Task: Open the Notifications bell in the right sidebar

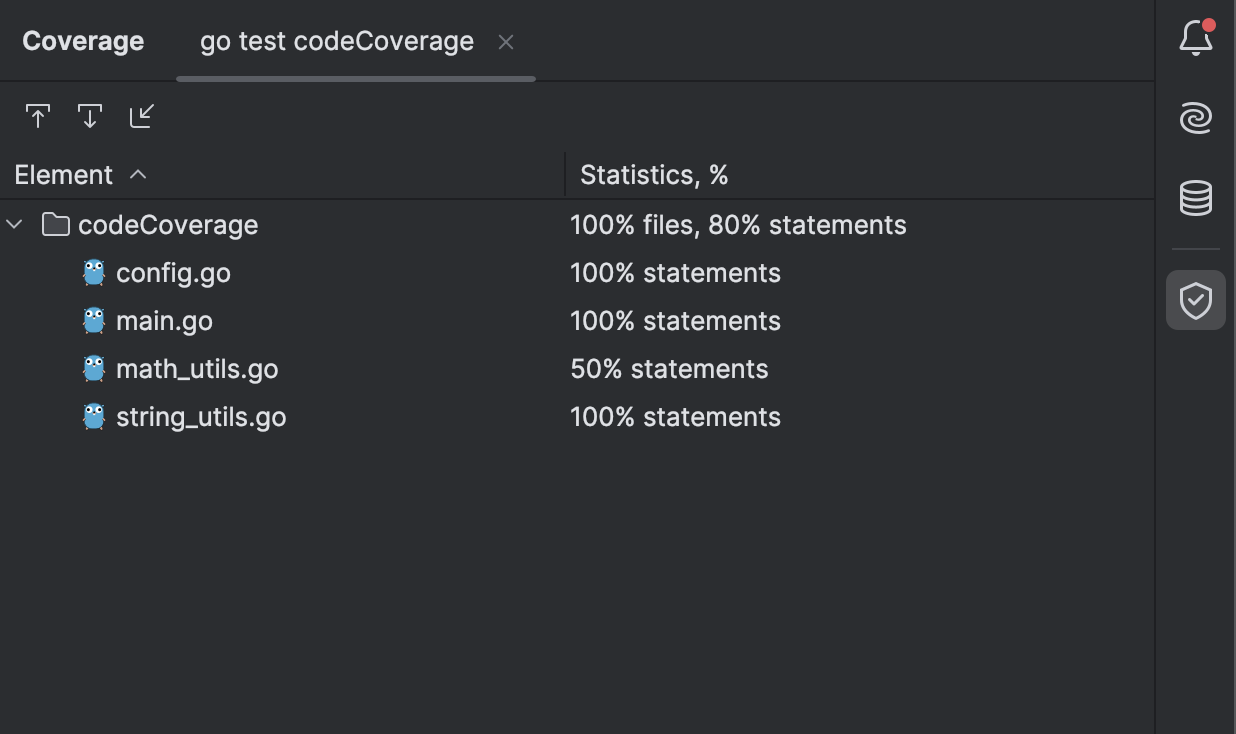Action: [x=1196, y=36]
